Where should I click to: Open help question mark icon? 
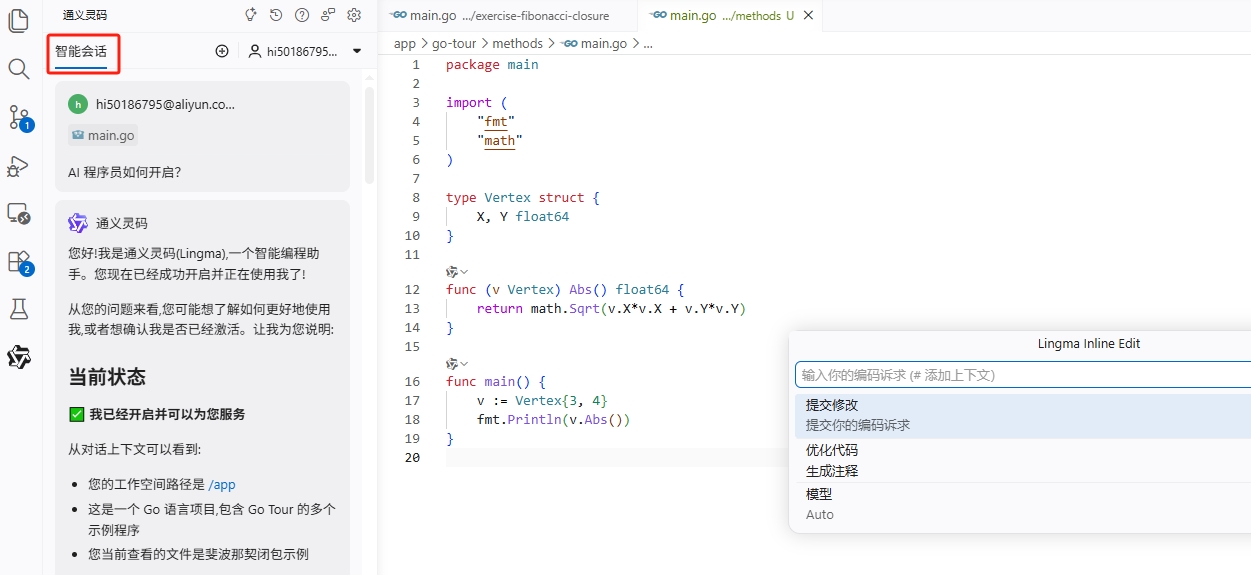[302, 15]
